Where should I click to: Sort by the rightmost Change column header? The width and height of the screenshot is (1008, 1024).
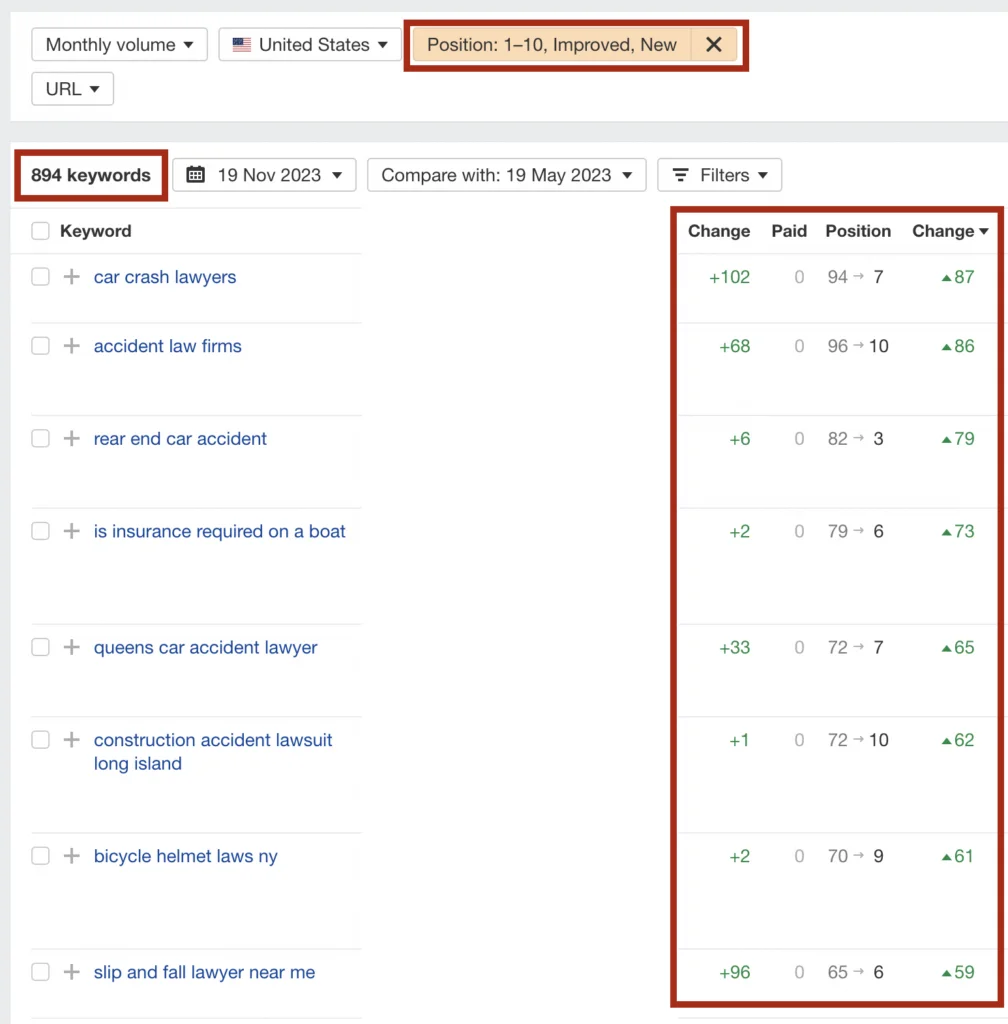point(949,231)
